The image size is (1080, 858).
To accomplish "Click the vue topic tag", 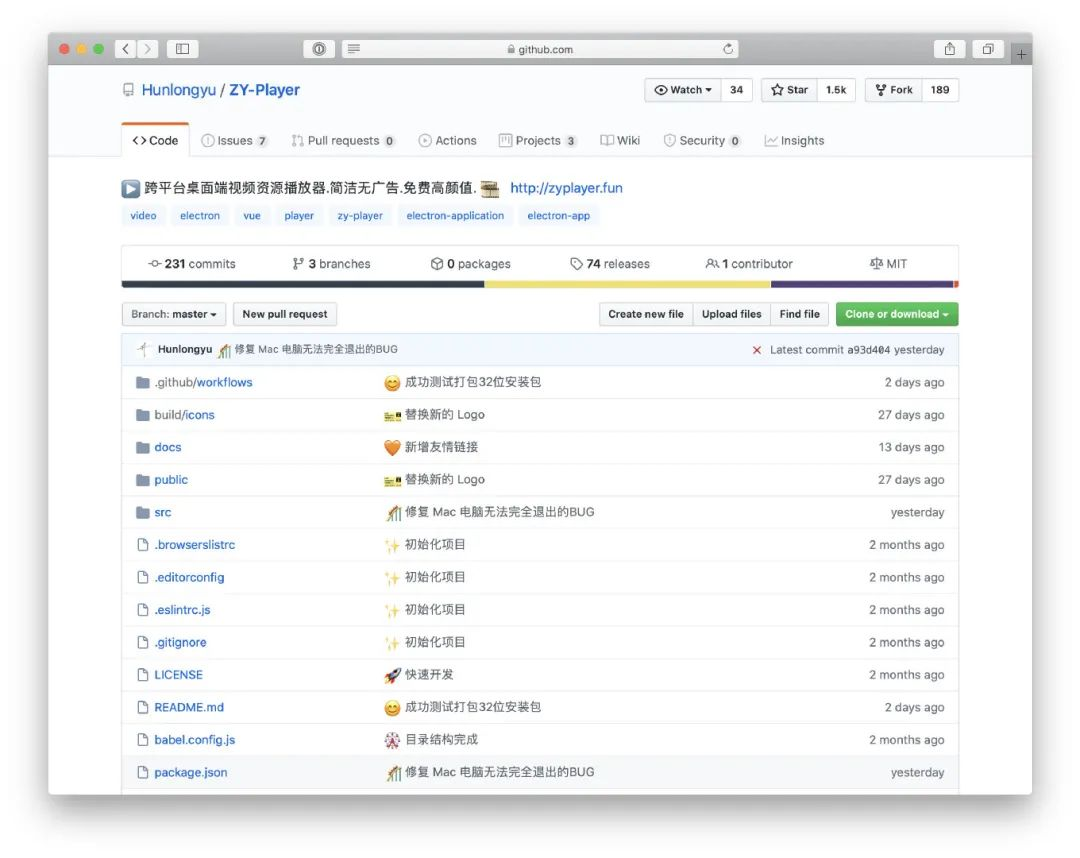I will 252,216.
